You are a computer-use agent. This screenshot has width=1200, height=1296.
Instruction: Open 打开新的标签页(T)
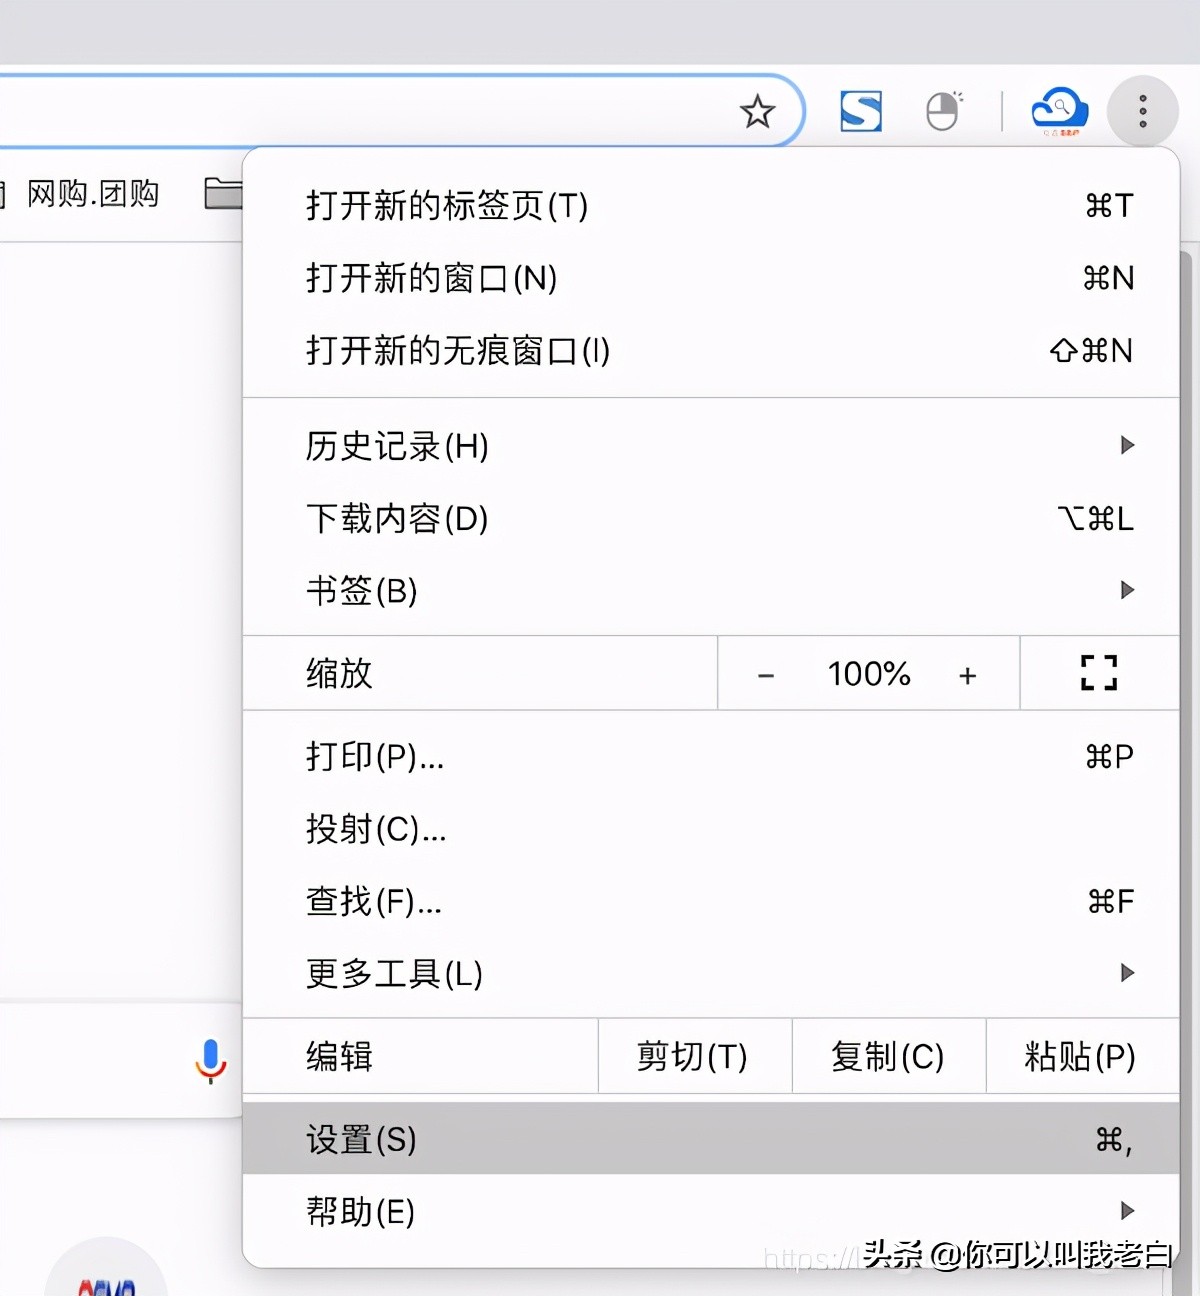[x=446, y=207]
